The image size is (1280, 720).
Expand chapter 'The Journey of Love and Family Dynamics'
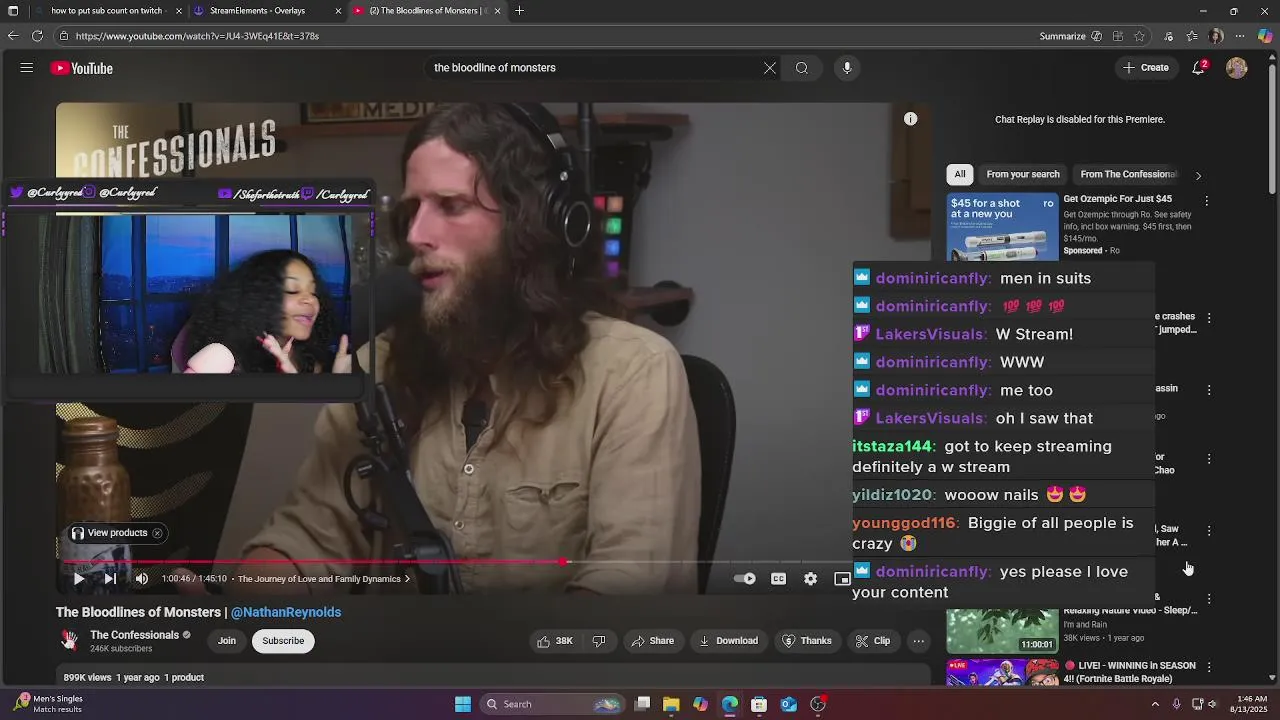point(324,579)
